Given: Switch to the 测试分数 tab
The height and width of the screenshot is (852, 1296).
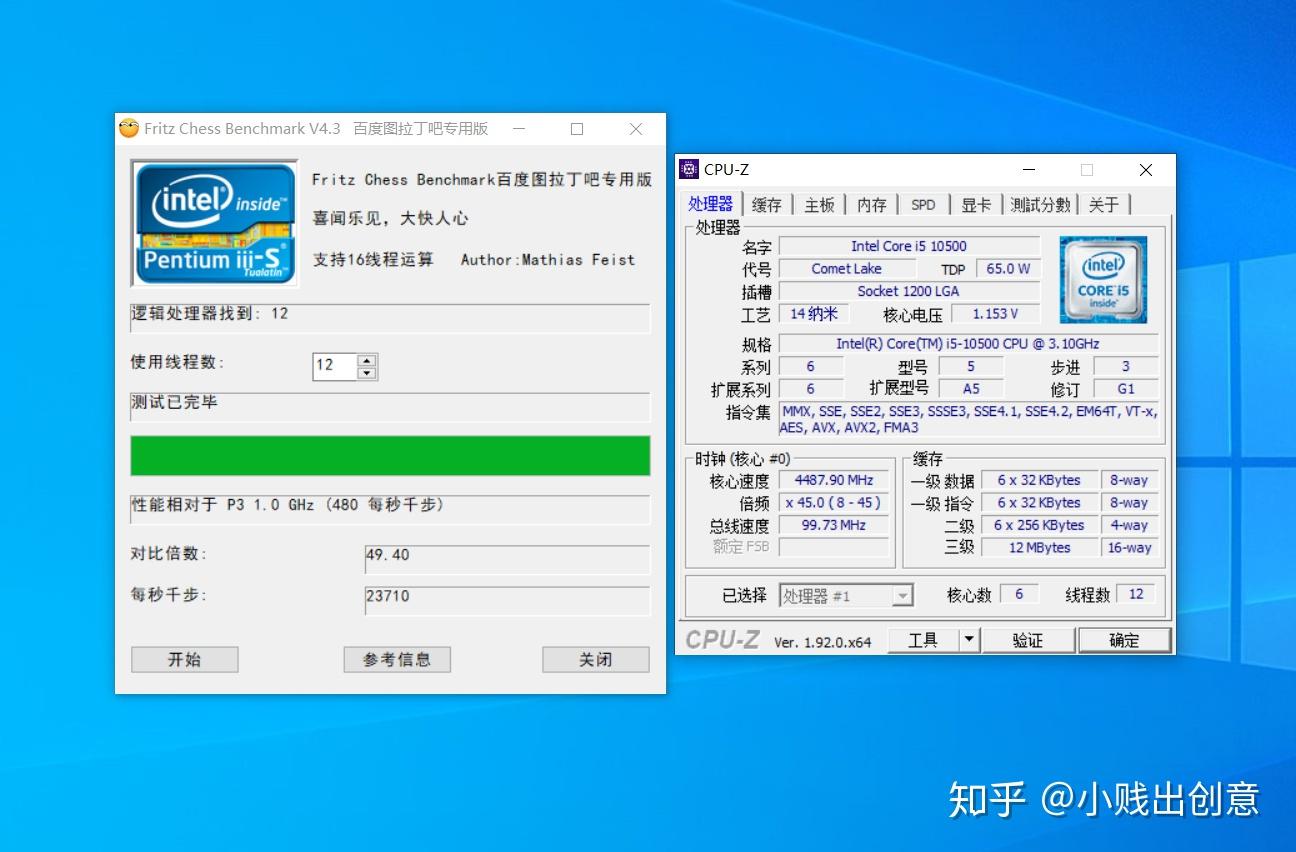Looking at the screenshot, I should (x=1040, y=205).
